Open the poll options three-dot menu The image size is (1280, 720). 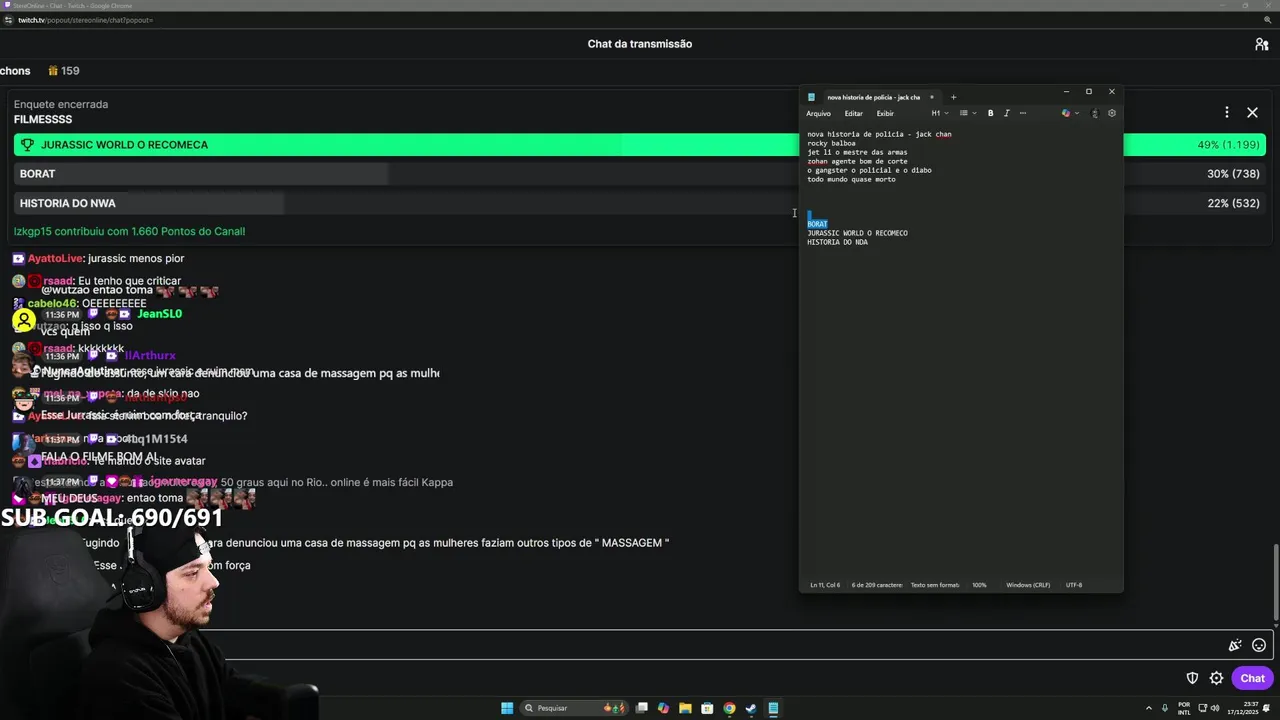coord(1227,113)
